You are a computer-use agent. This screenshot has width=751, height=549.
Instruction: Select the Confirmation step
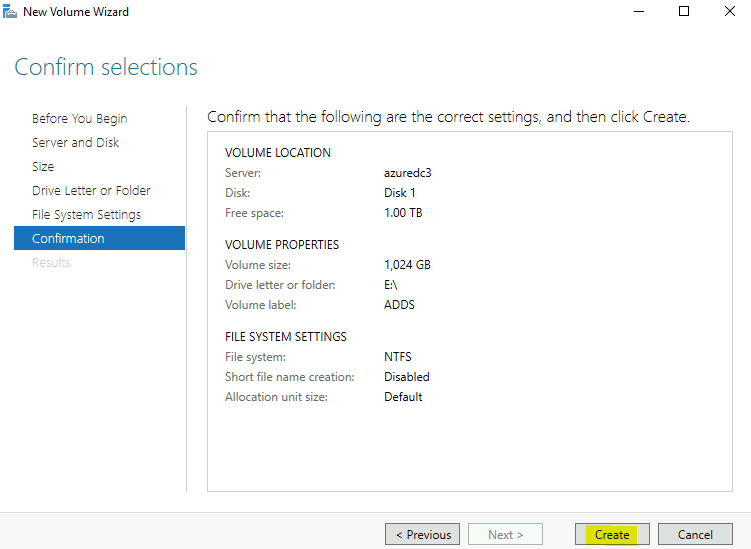coord(99,238)
